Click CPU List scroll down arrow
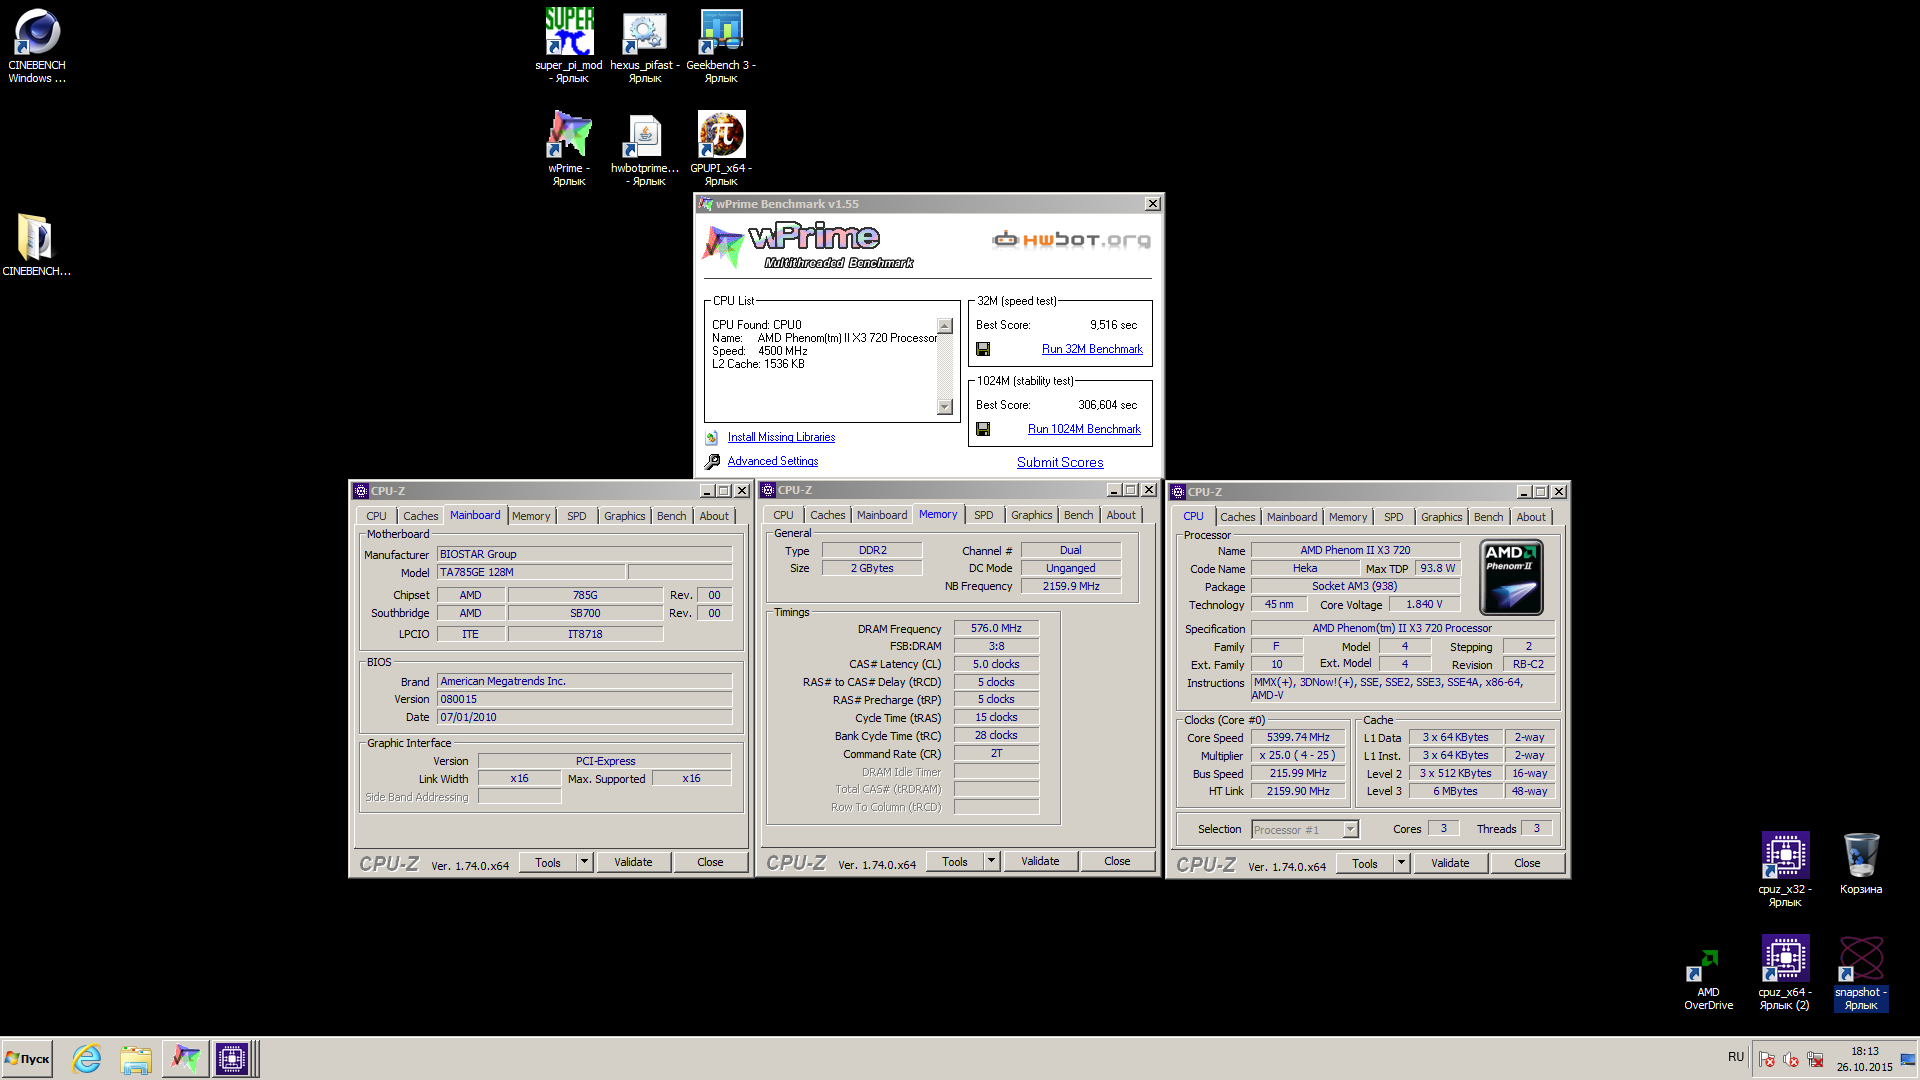 [945, 407]
